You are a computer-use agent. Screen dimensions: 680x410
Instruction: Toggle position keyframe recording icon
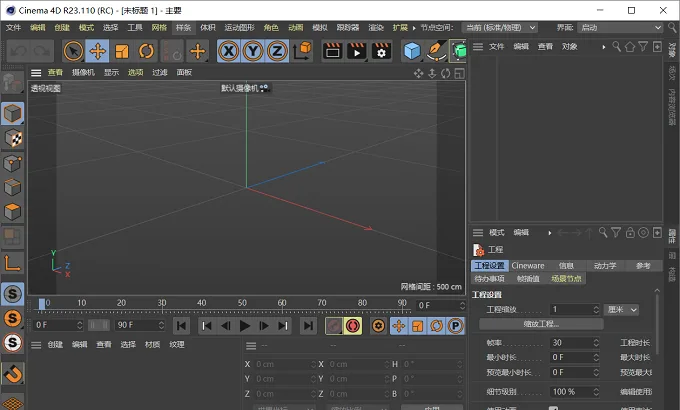coord(399,326)
